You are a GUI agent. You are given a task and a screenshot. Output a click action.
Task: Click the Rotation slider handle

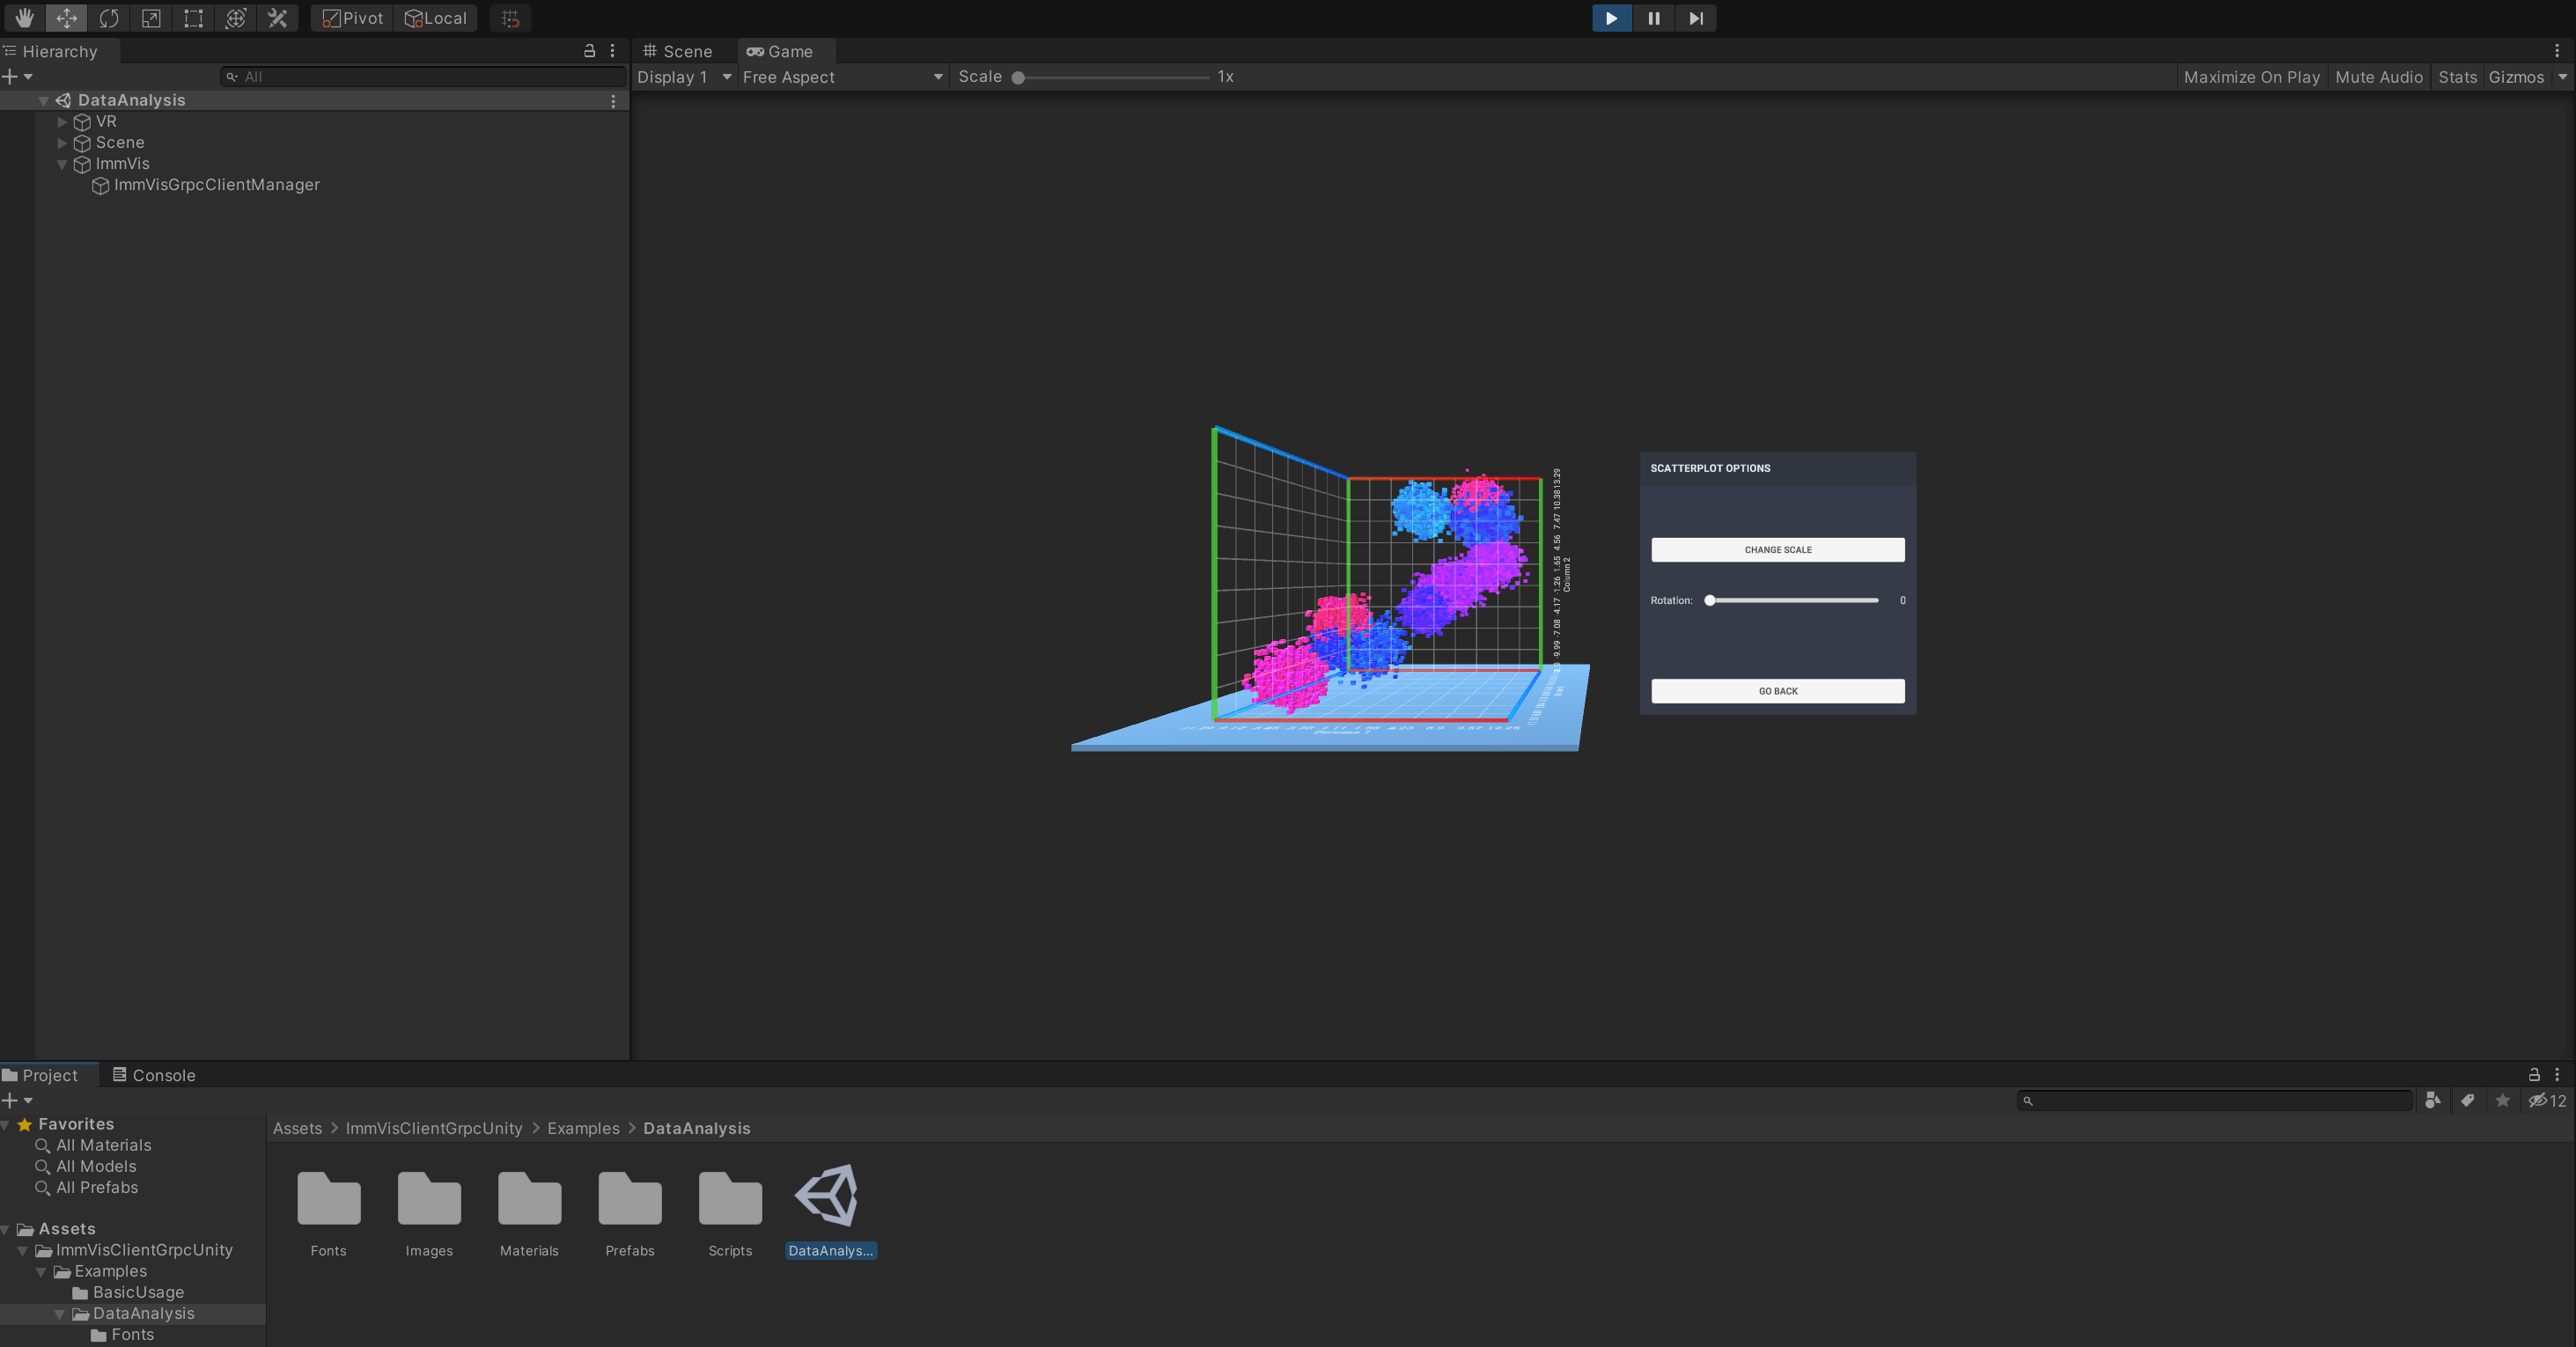1710,601
